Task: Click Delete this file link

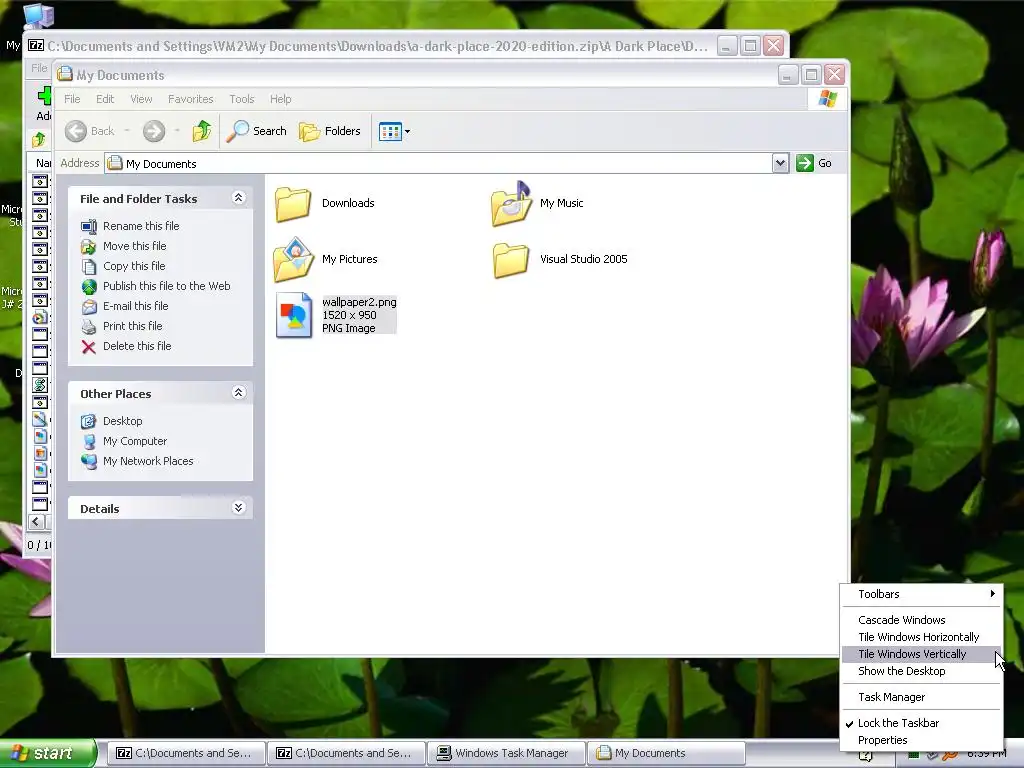Action: (137, 346)
